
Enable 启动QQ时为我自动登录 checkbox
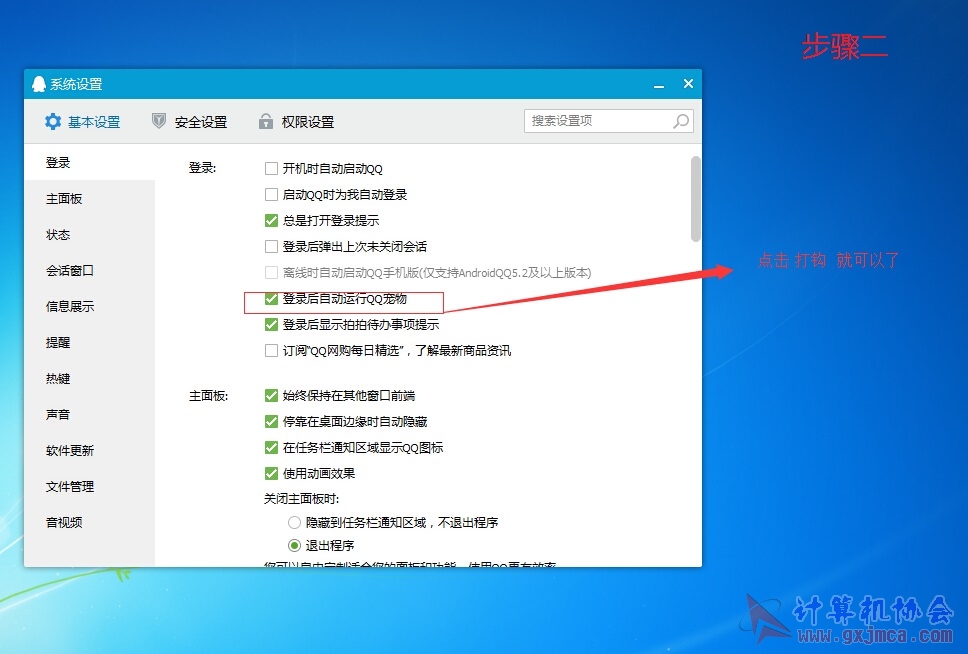tap(271, 195)
